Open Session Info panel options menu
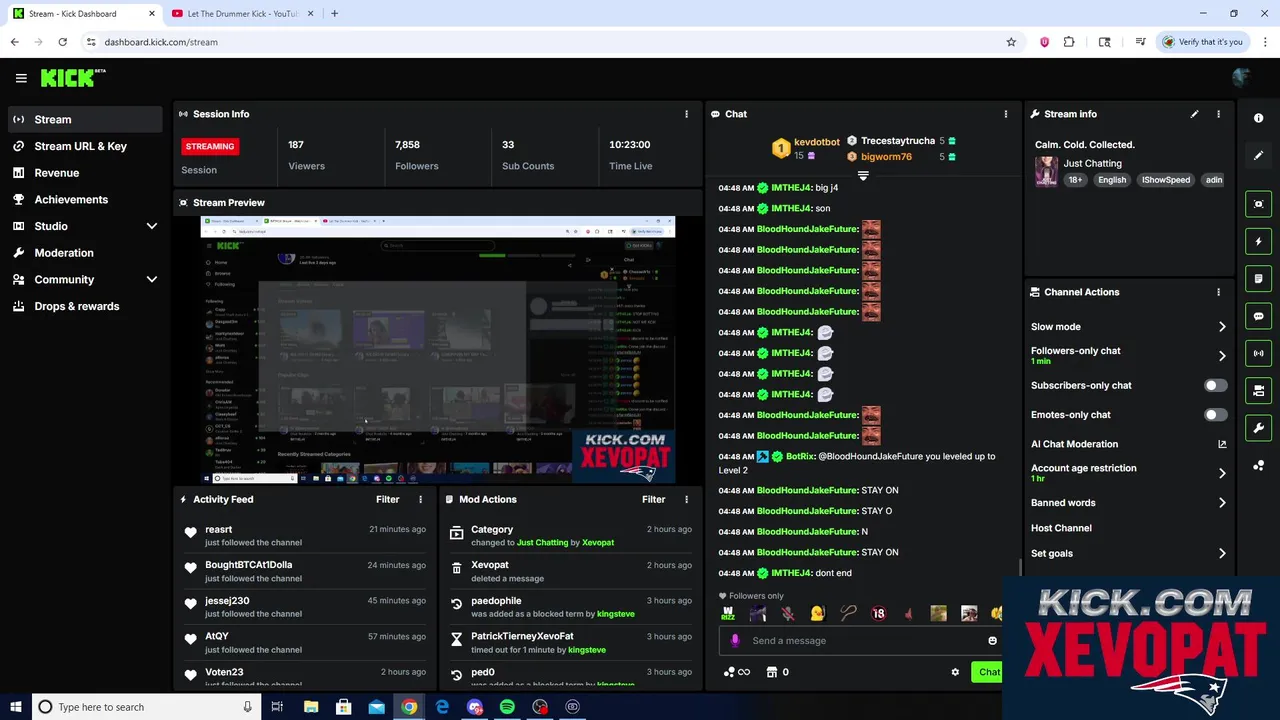The height and width of the screenshot is (720, 1280). (686, 114)
